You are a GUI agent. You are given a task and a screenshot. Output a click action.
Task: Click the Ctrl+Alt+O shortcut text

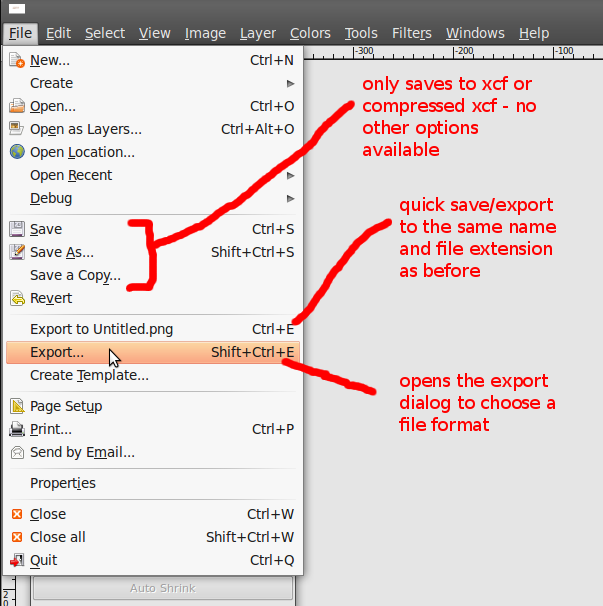[257, 129]
